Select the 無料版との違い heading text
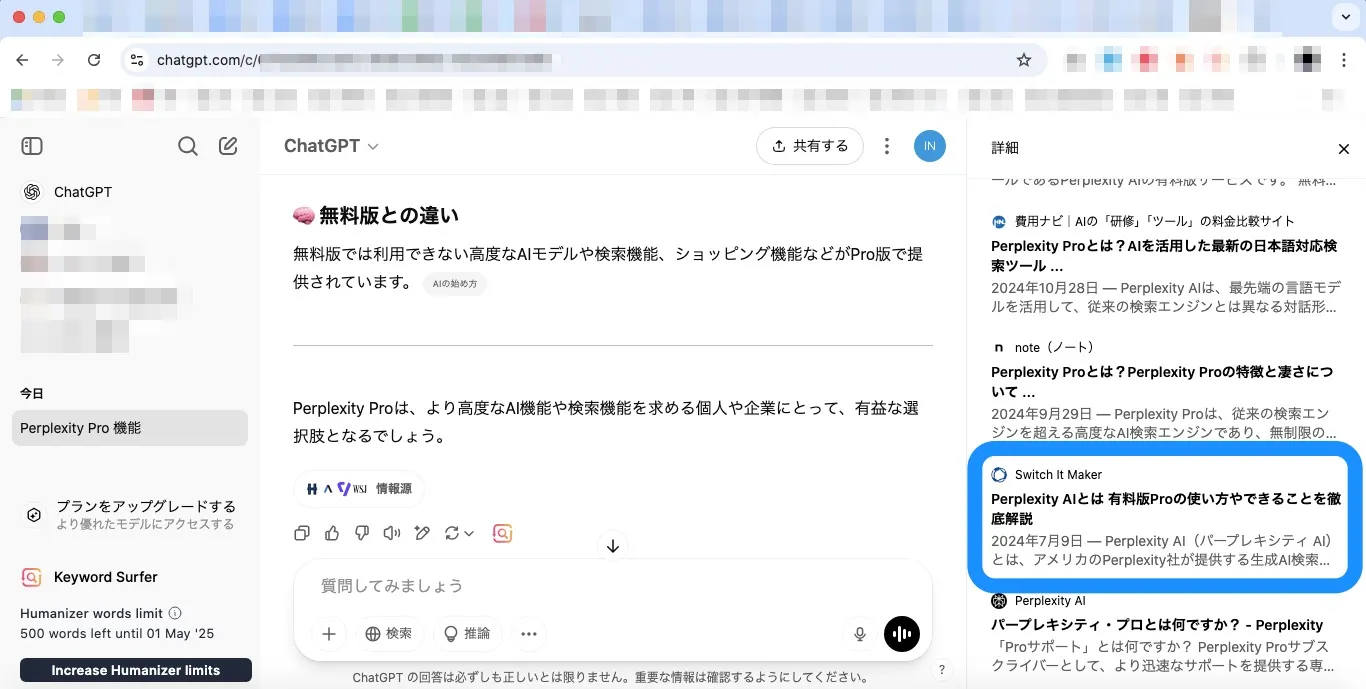 coord(388,215)
